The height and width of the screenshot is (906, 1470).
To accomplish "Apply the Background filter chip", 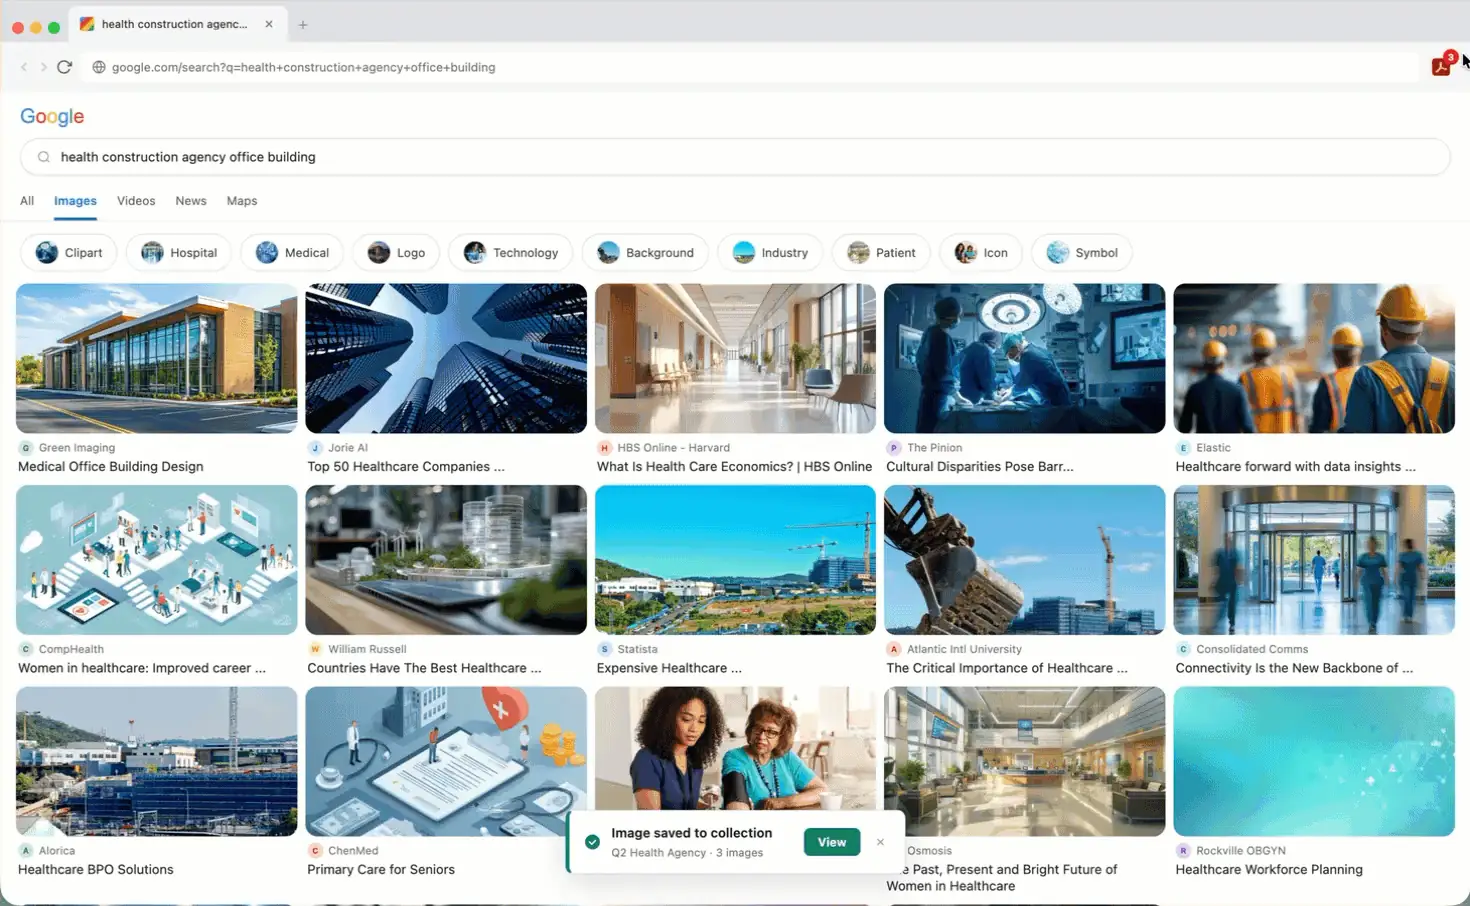I will 645,253.
